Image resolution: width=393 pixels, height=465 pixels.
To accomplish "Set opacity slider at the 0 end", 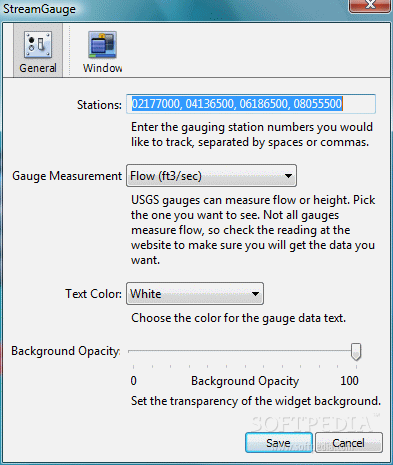I will point(133,351).
